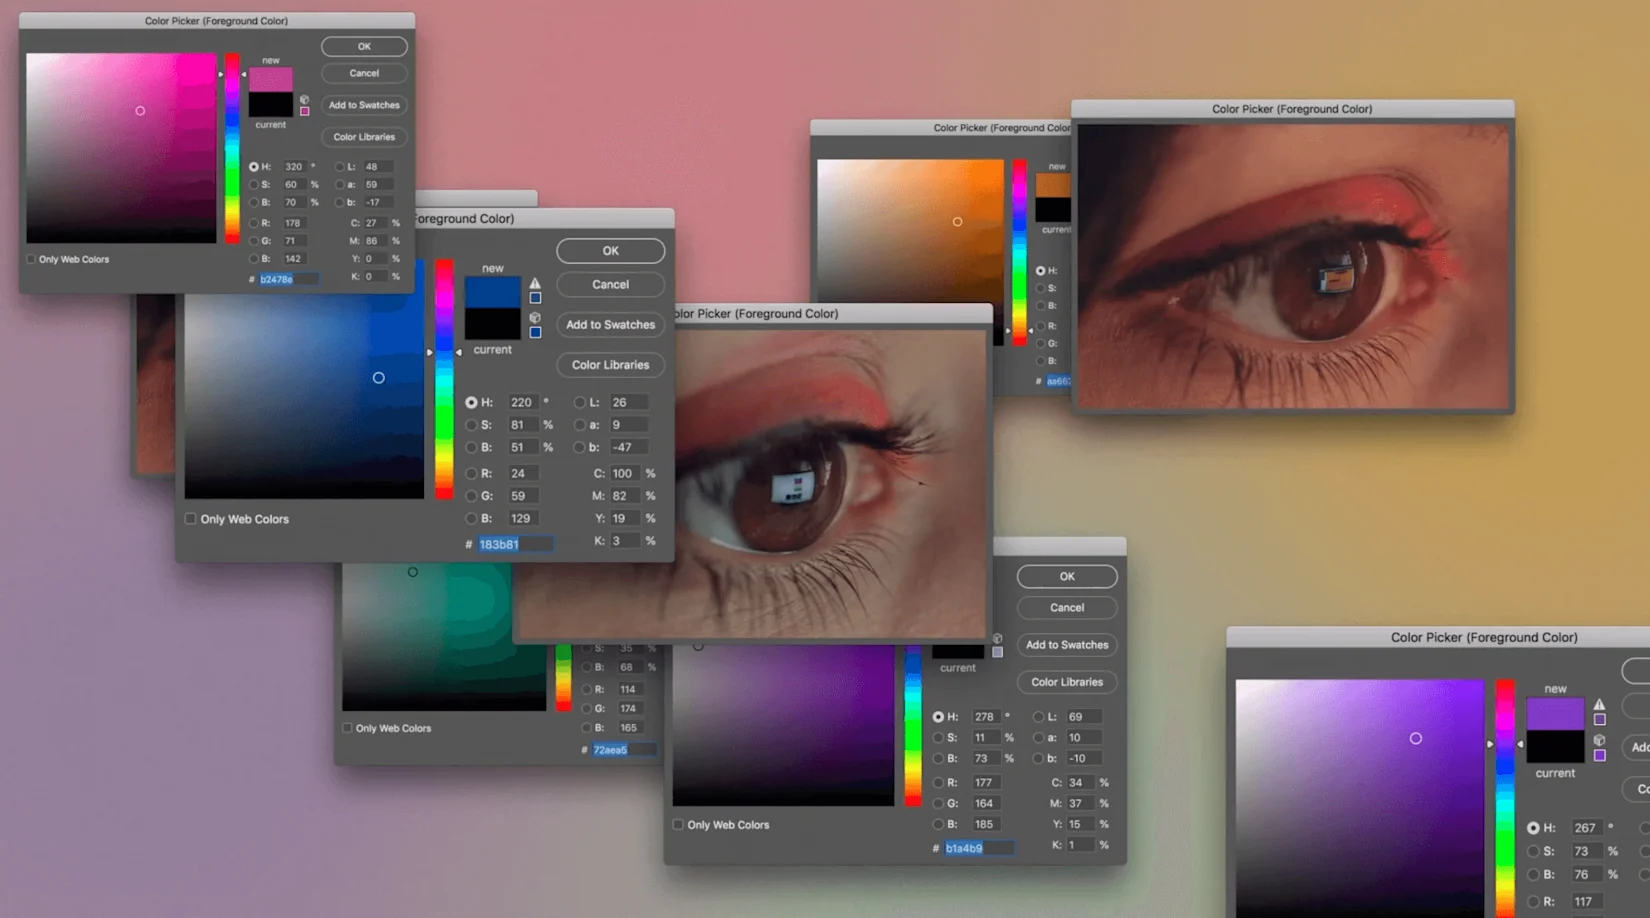Click Add to Swatches in the b1a4b9 picker

(x=1067, y=645)
